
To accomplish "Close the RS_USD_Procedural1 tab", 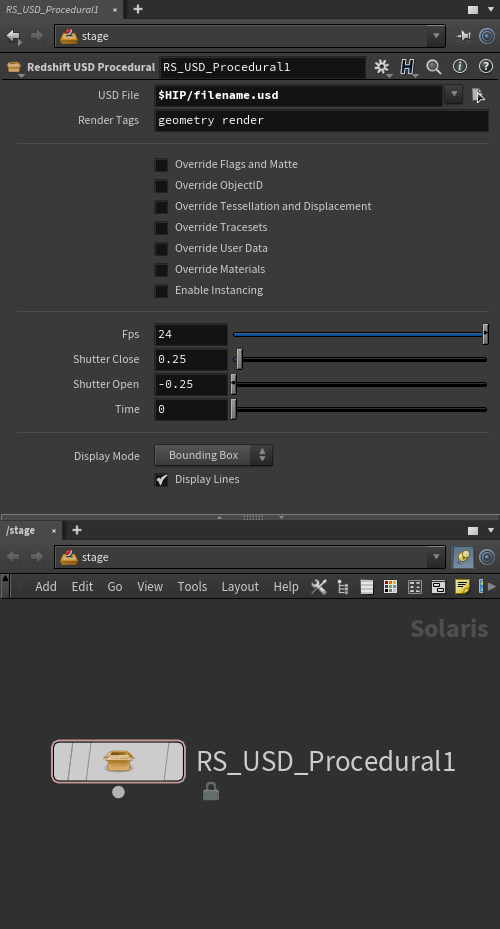I will pyautogui.click(x=115, y=10).
